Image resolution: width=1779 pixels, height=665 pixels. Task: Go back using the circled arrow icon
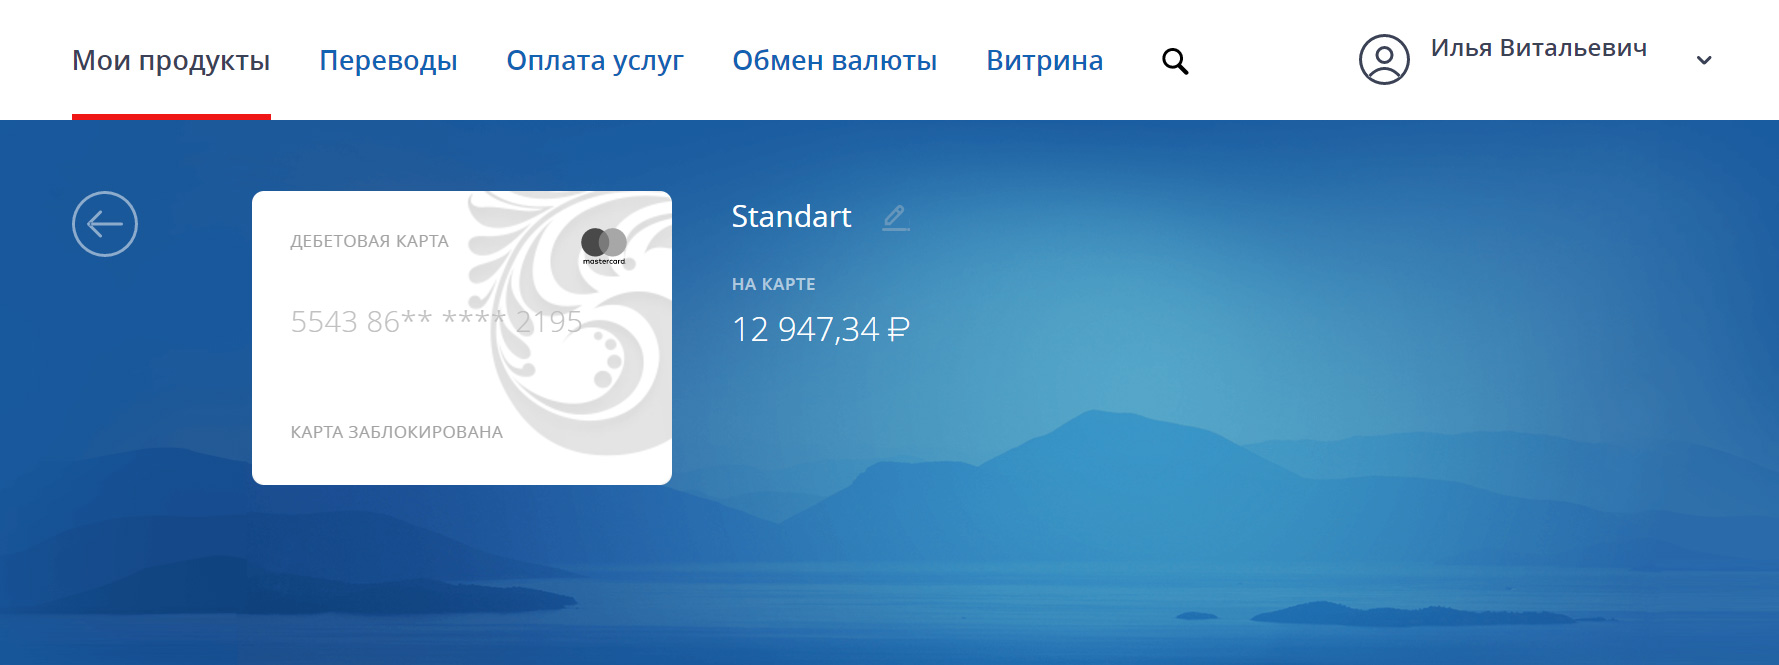tap(105, 224)
